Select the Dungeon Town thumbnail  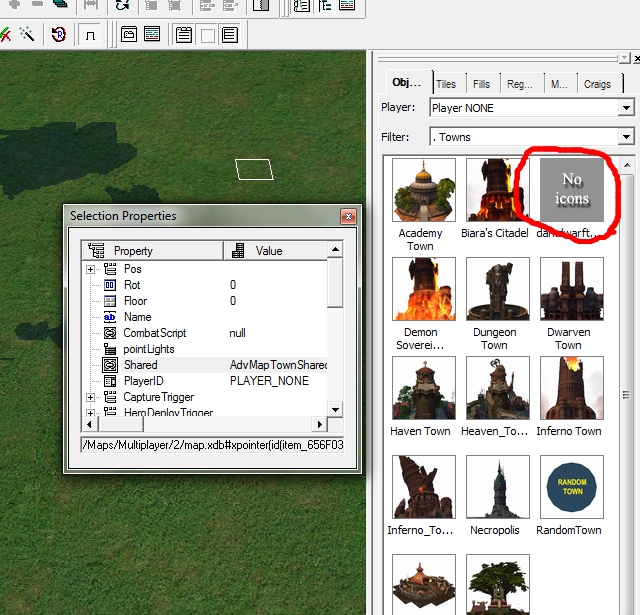(498, 289)
